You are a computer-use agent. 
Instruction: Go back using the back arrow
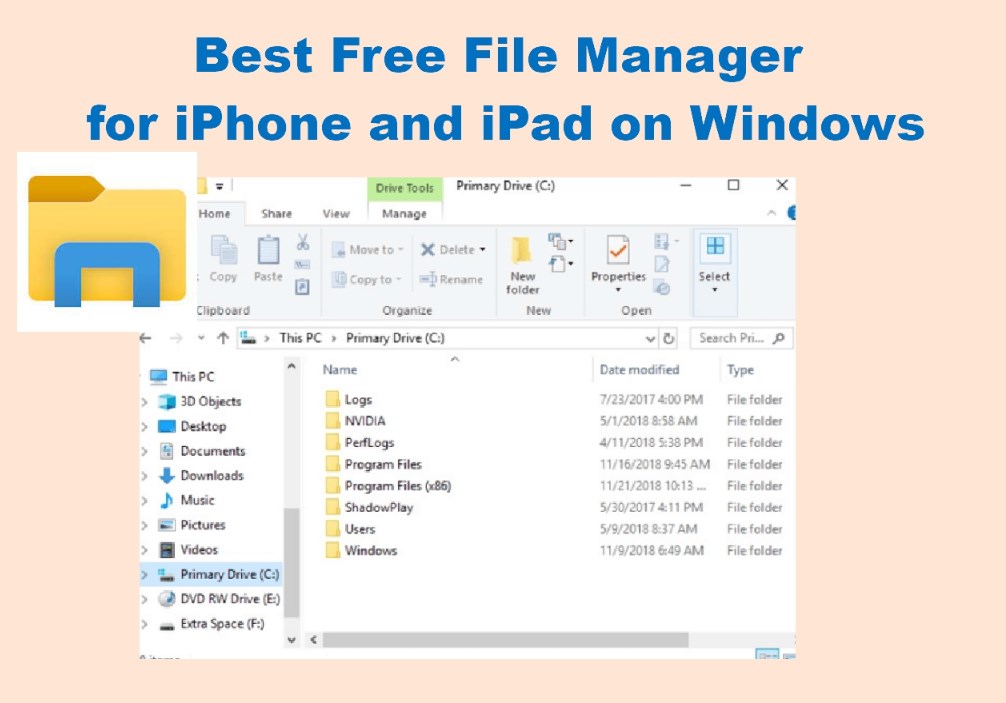[x=145, y=338]
